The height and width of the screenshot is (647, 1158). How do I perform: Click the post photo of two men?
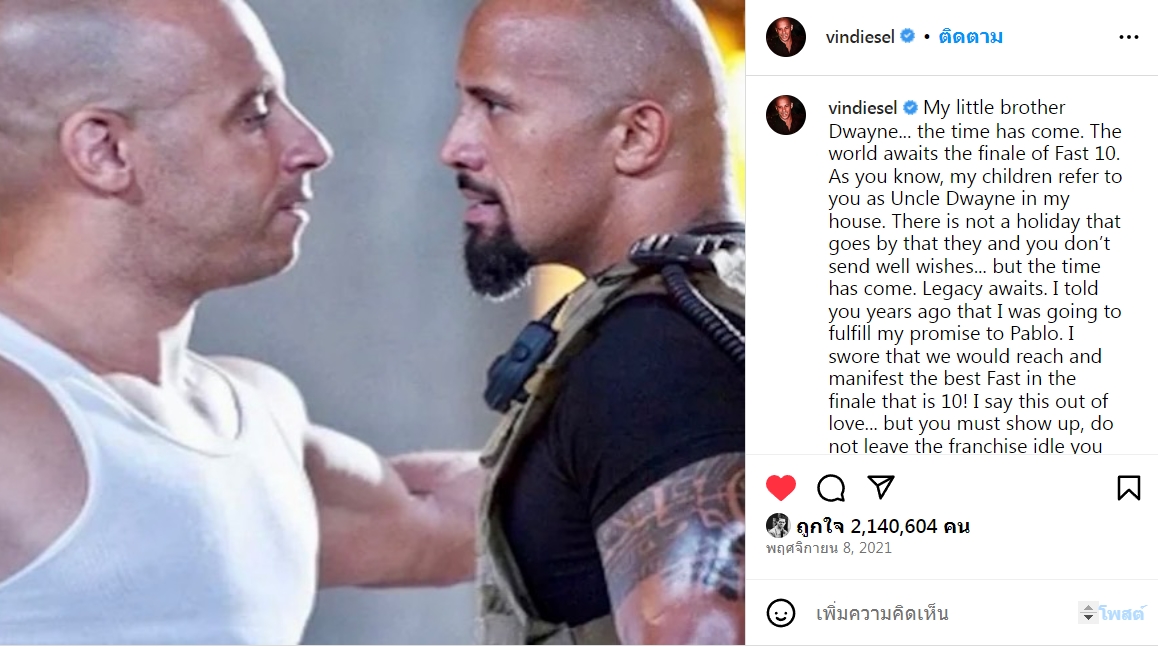(x=372, y=323)
